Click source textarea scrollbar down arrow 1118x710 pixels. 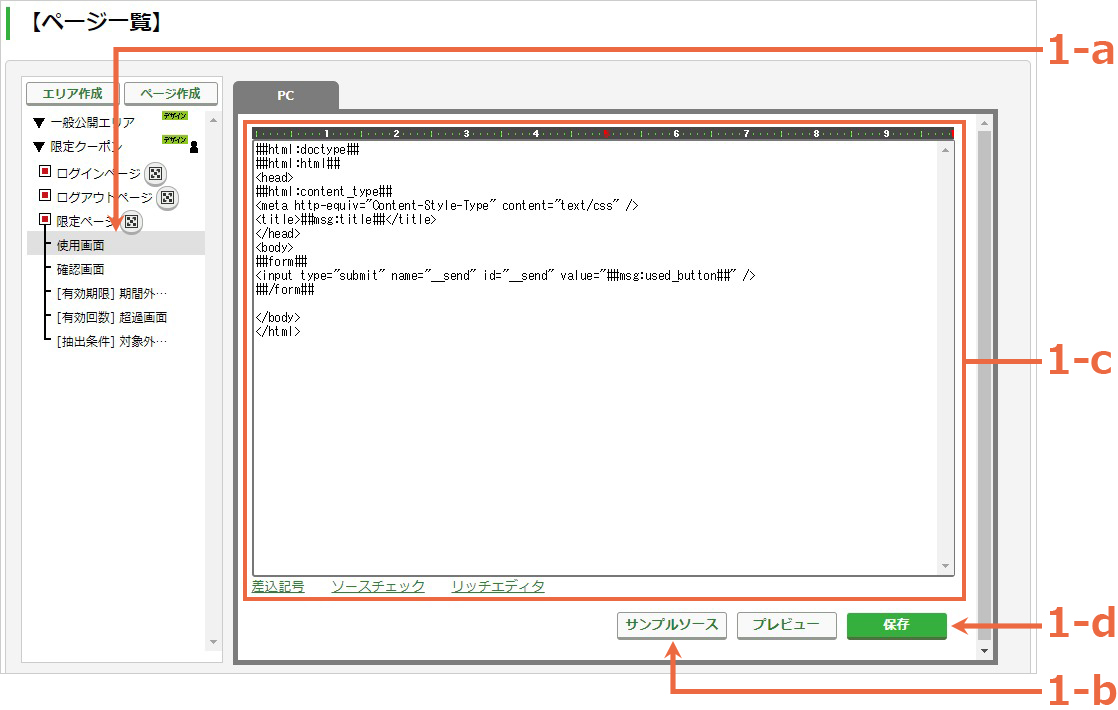(x=945, y=566)
